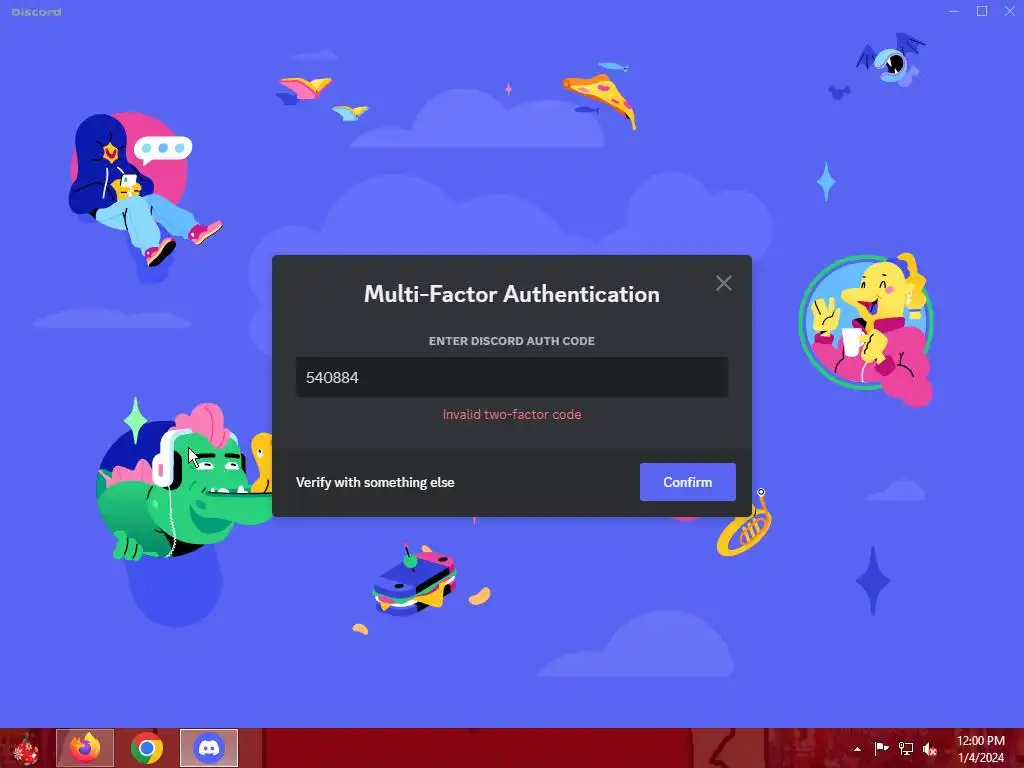Click the 'Invalid two-factor code' error message
This screenshot has height=768, width=1024.
(512, 414)
